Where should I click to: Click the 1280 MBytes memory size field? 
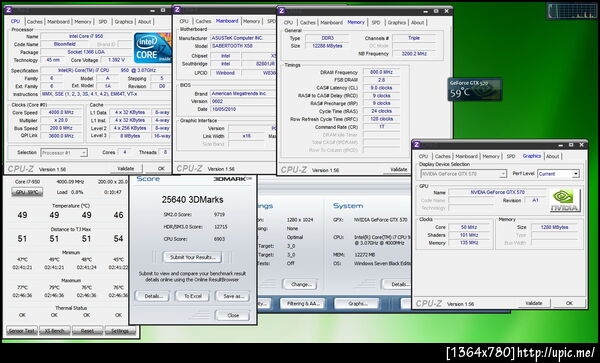click(554, 227)
